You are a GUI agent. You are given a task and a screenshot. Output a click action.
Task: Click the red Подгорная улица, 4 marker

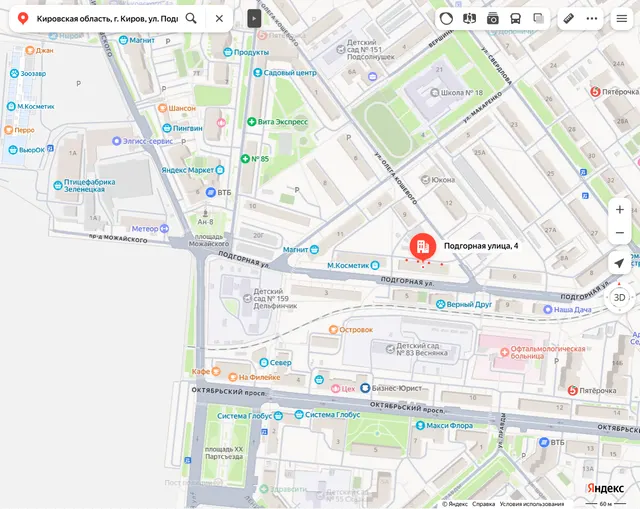pyautogui.click(x=423, y=247)
